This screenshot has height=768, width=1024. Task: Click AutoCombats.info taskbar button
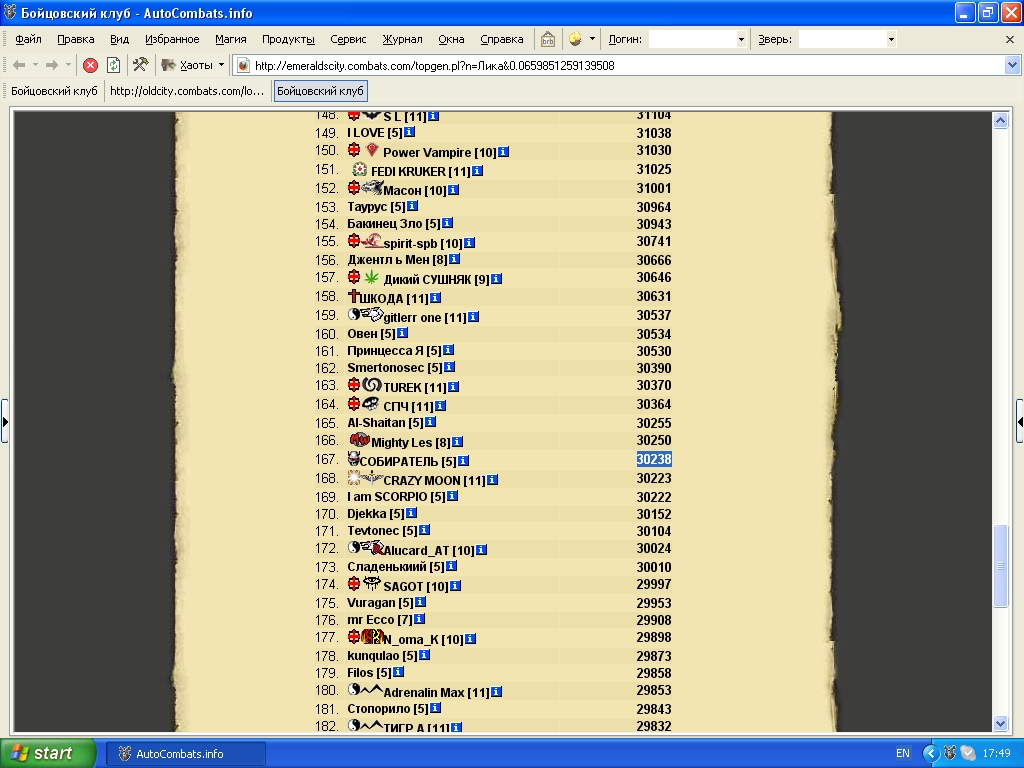click(x=186, y=754)
